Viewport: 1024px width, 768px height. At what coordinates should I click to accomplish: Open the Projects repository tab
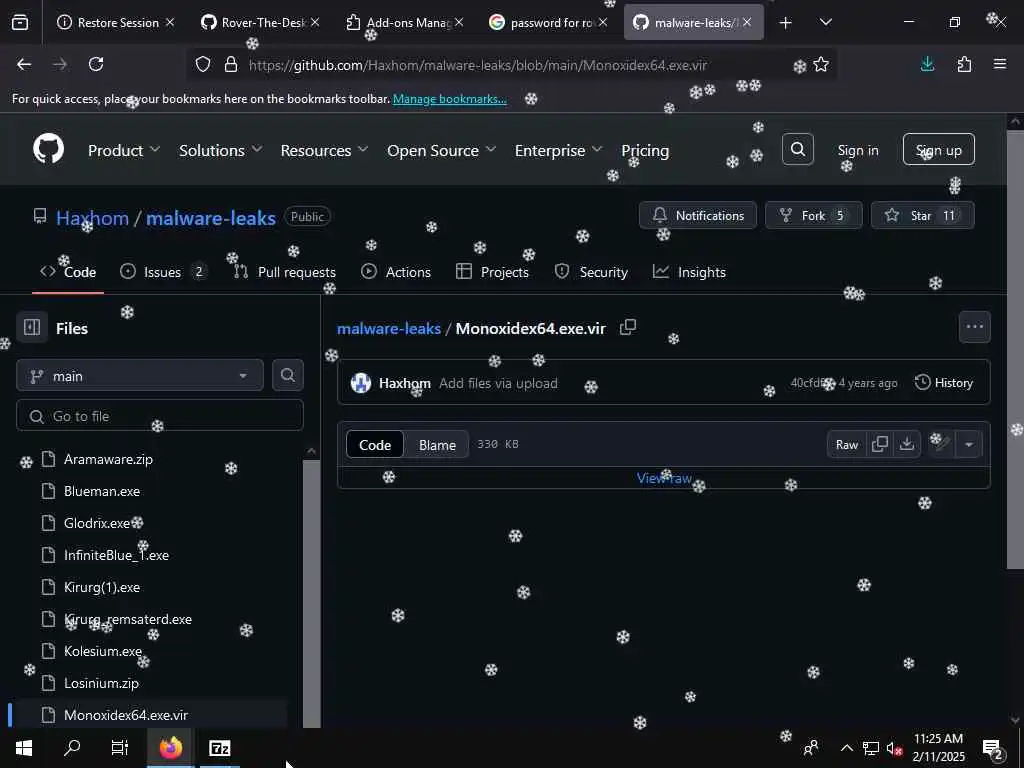(x=492, y=272)
